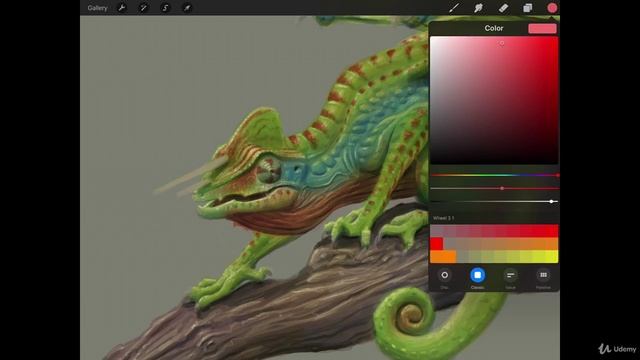
Task: Choose the solid red swatch in second palette row
Action: coord(437,244)
